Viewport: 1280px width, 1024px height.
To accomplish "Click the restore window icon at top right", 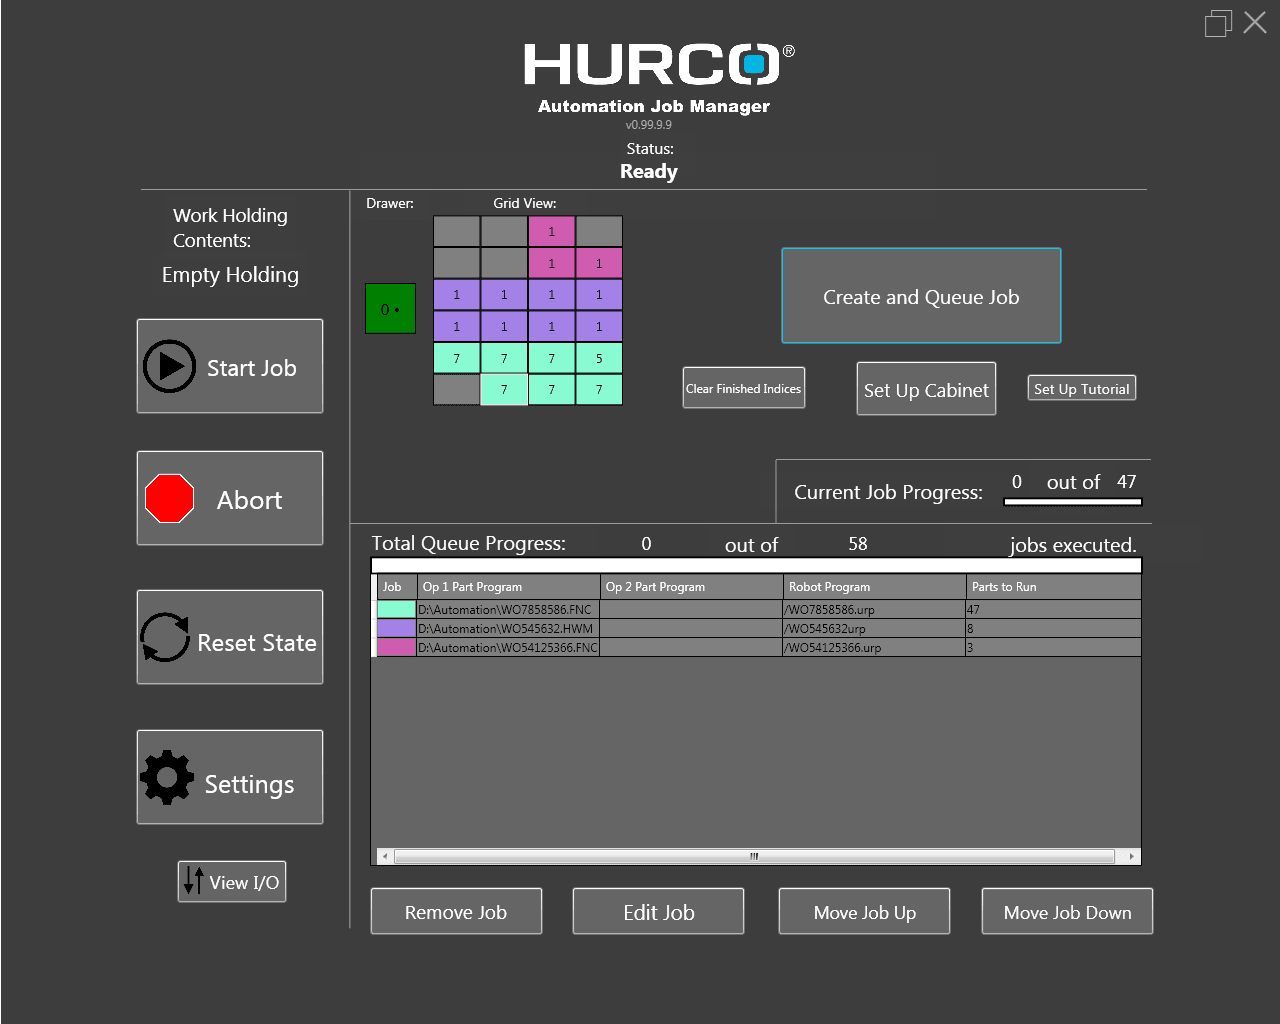I will click(1218, 24).
